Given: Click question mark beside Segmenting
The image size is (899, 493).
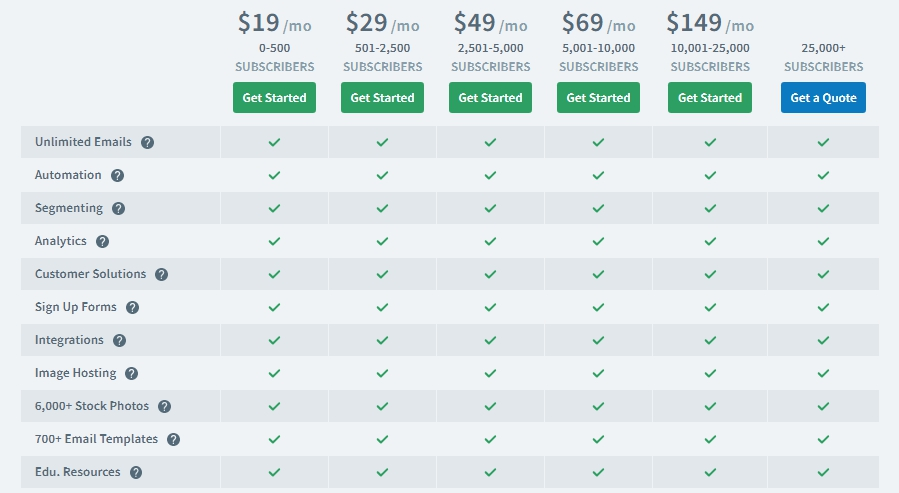Looking at the screenshot, I should tap(119, 208).
